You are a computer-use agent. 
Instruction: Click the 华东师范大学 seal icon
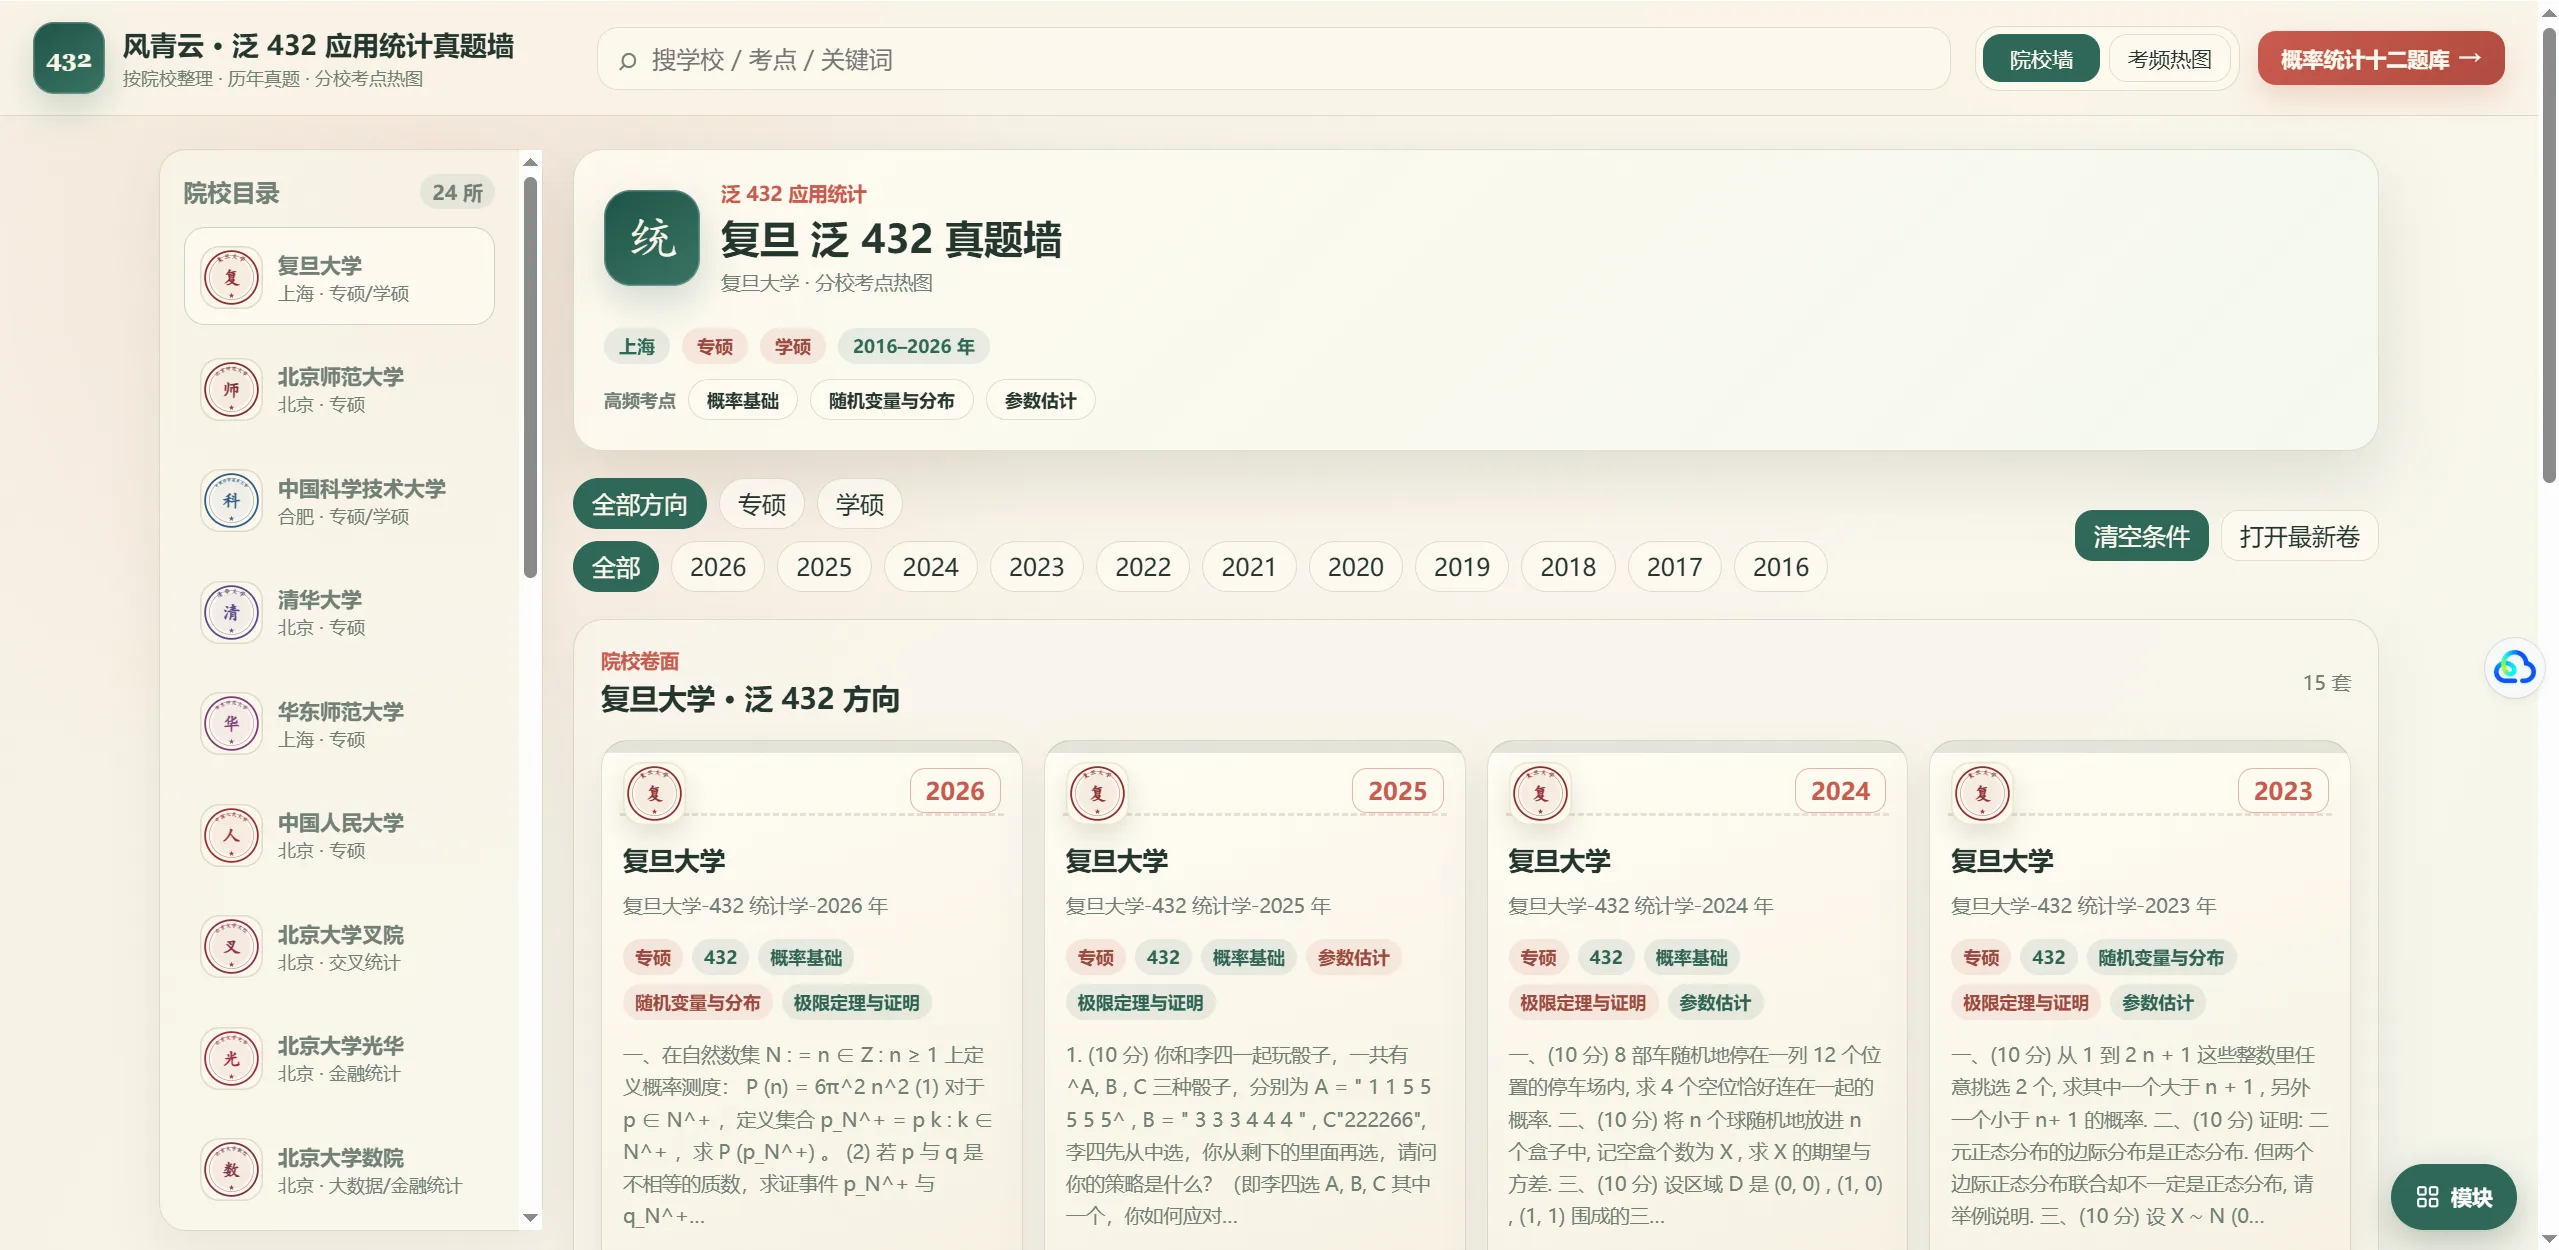(231, 723)
